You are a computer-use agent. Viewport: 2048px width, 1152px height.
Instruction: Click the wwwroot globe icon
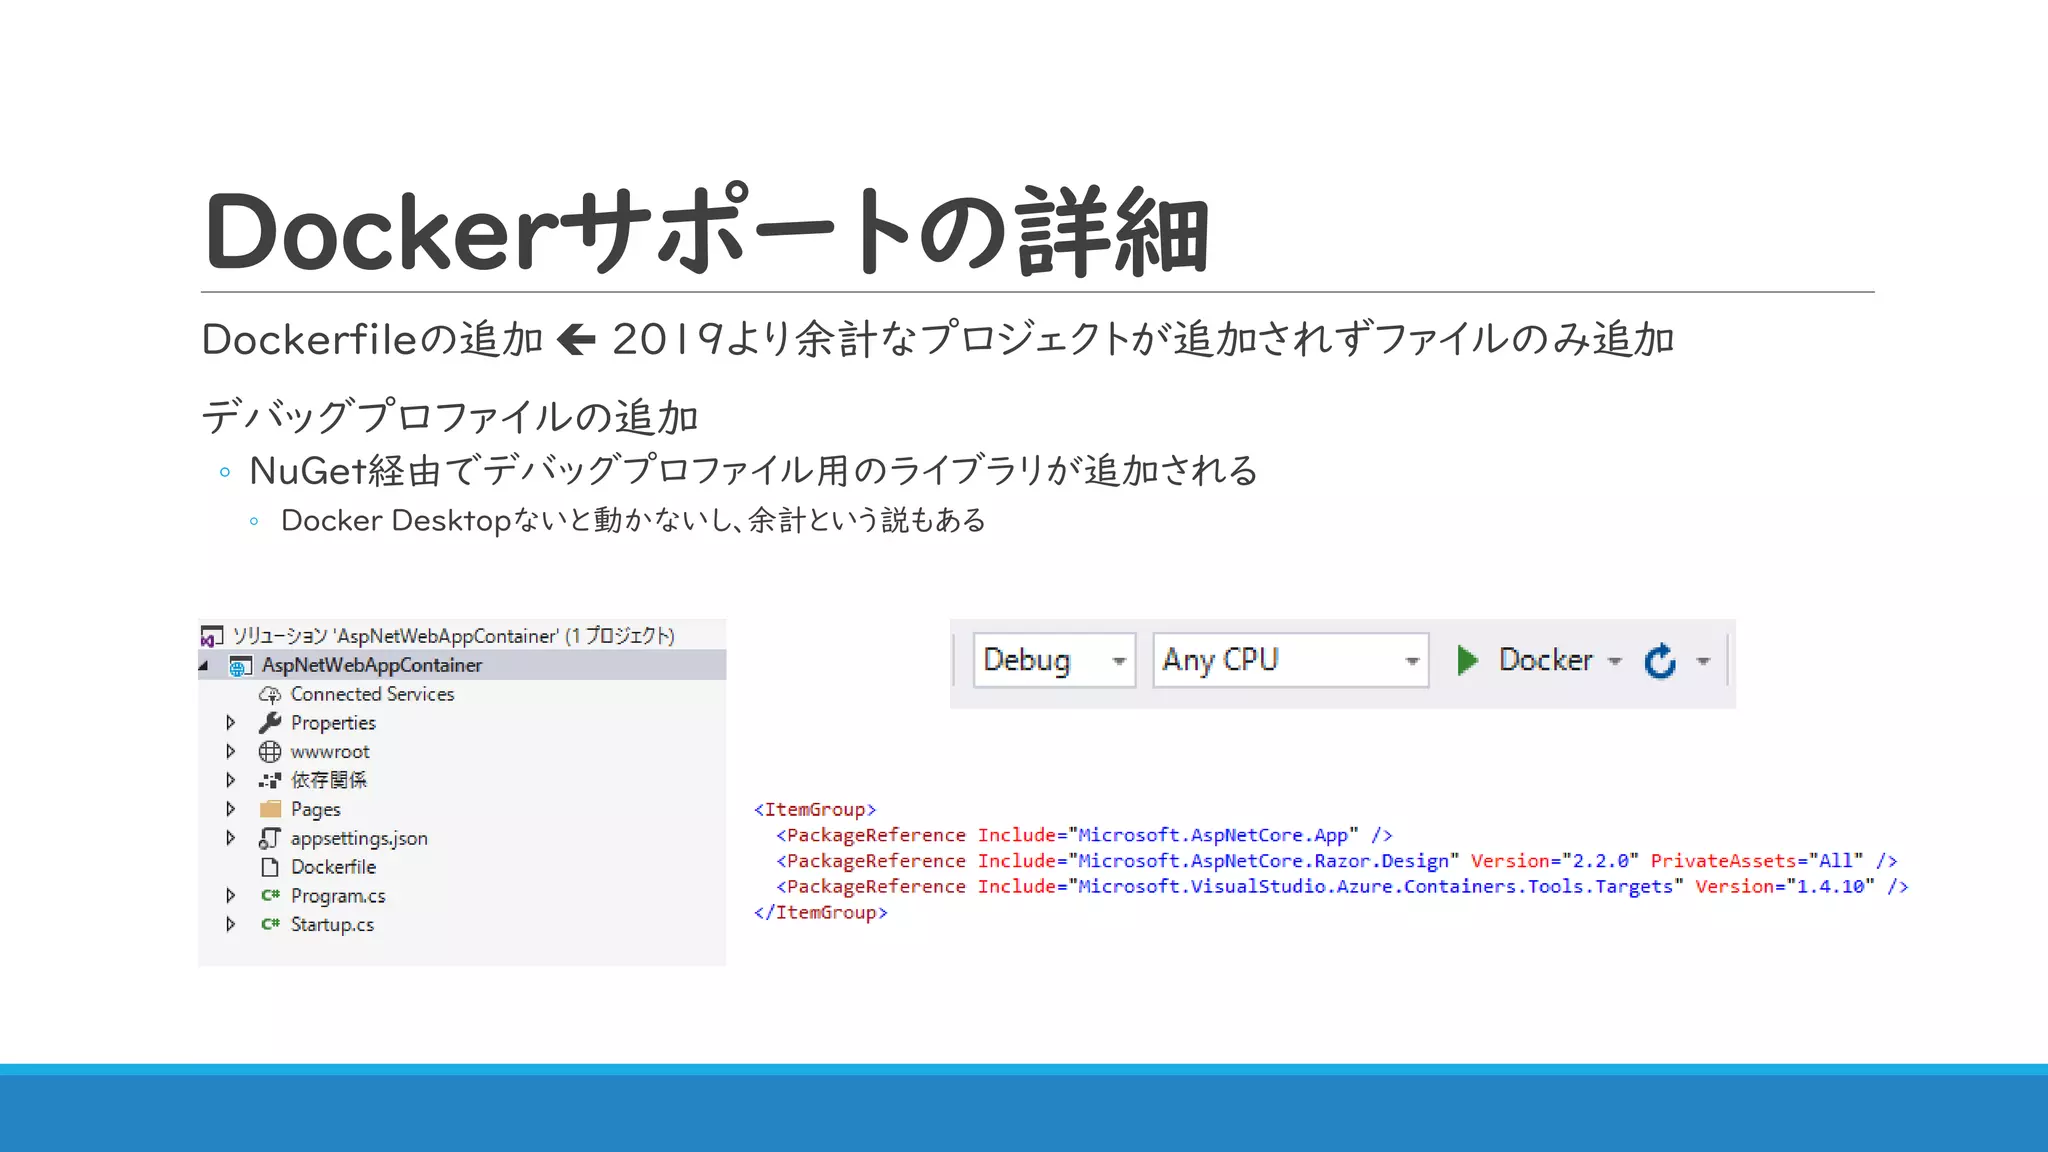point(270,752)
